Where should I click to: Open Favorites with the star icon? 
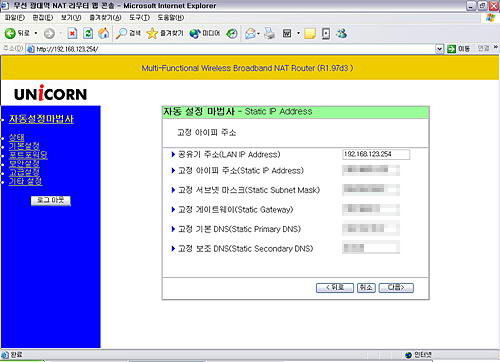click(x=165, y=33)
